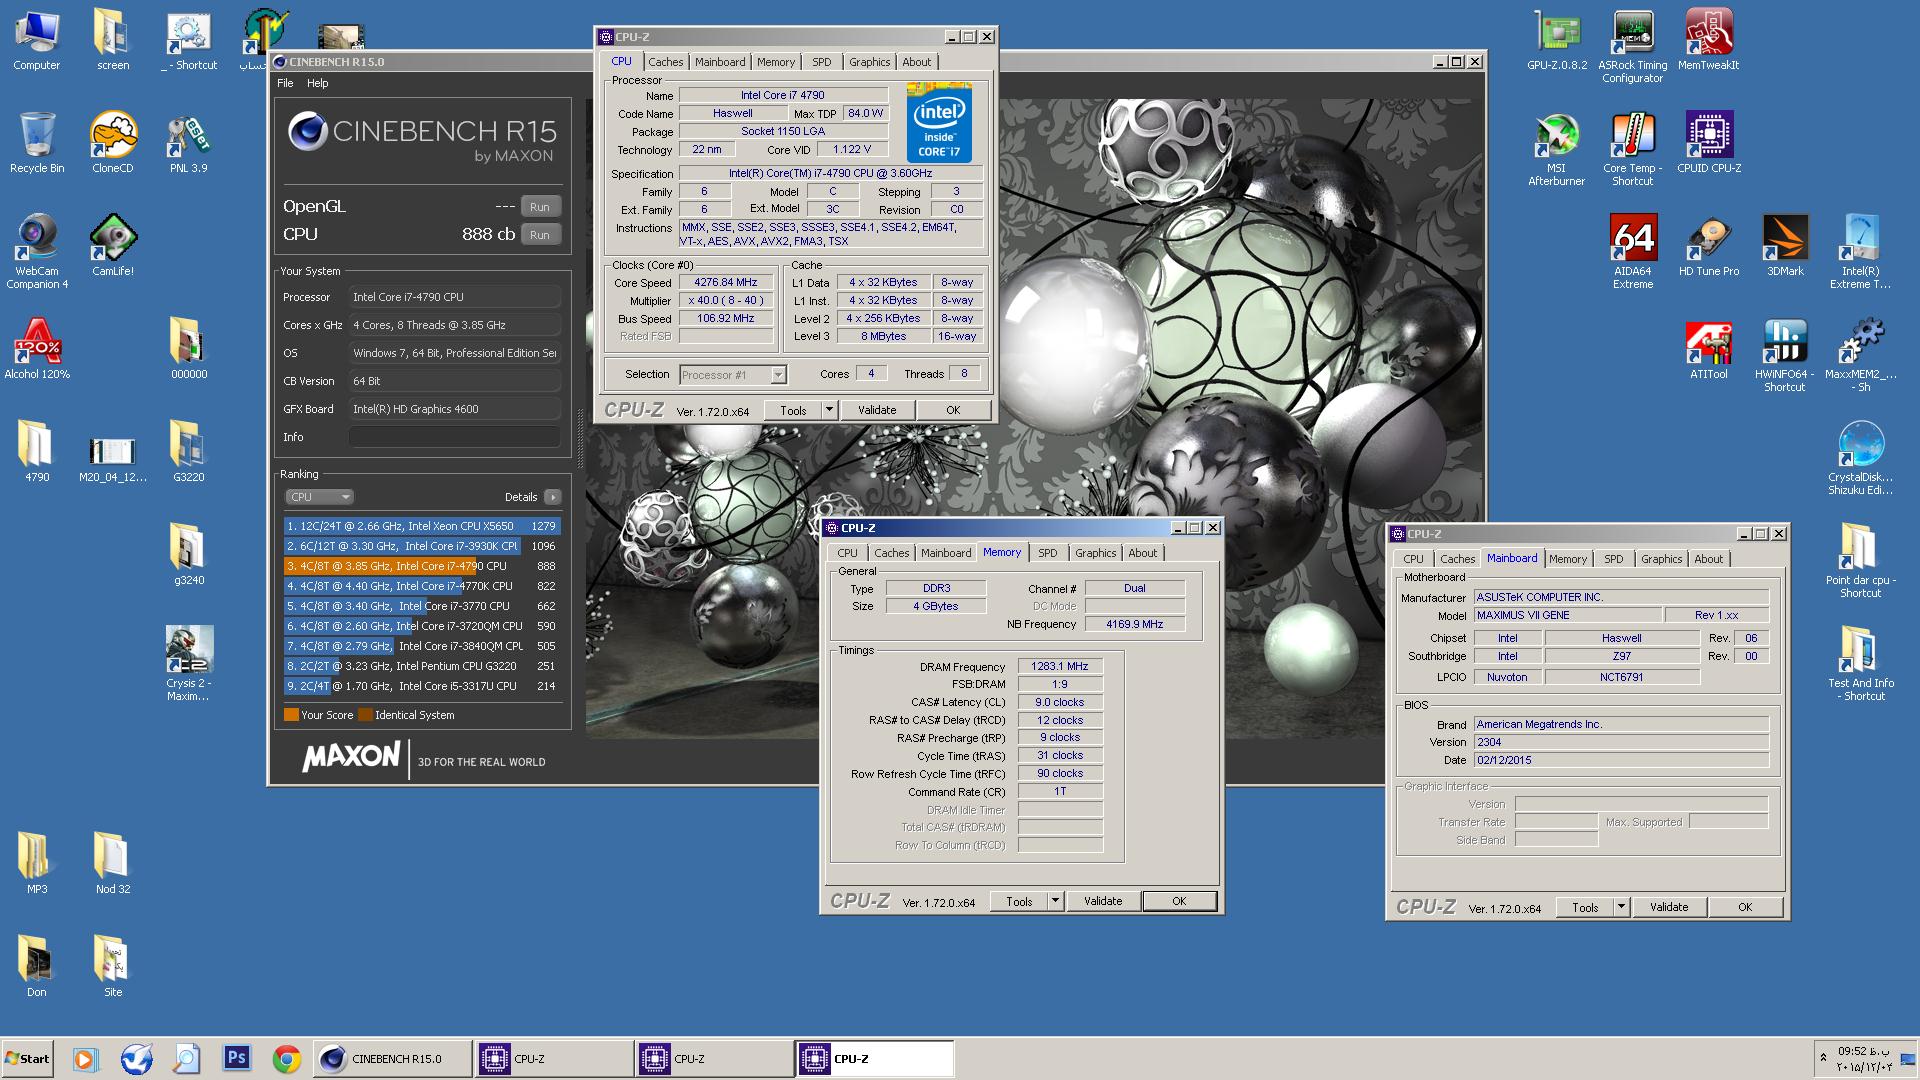Screen dimensions: 1920x1080
Task: Switch to Mainboard tab in Memory CPU-Z window
Action: click(x=945, y=553)
